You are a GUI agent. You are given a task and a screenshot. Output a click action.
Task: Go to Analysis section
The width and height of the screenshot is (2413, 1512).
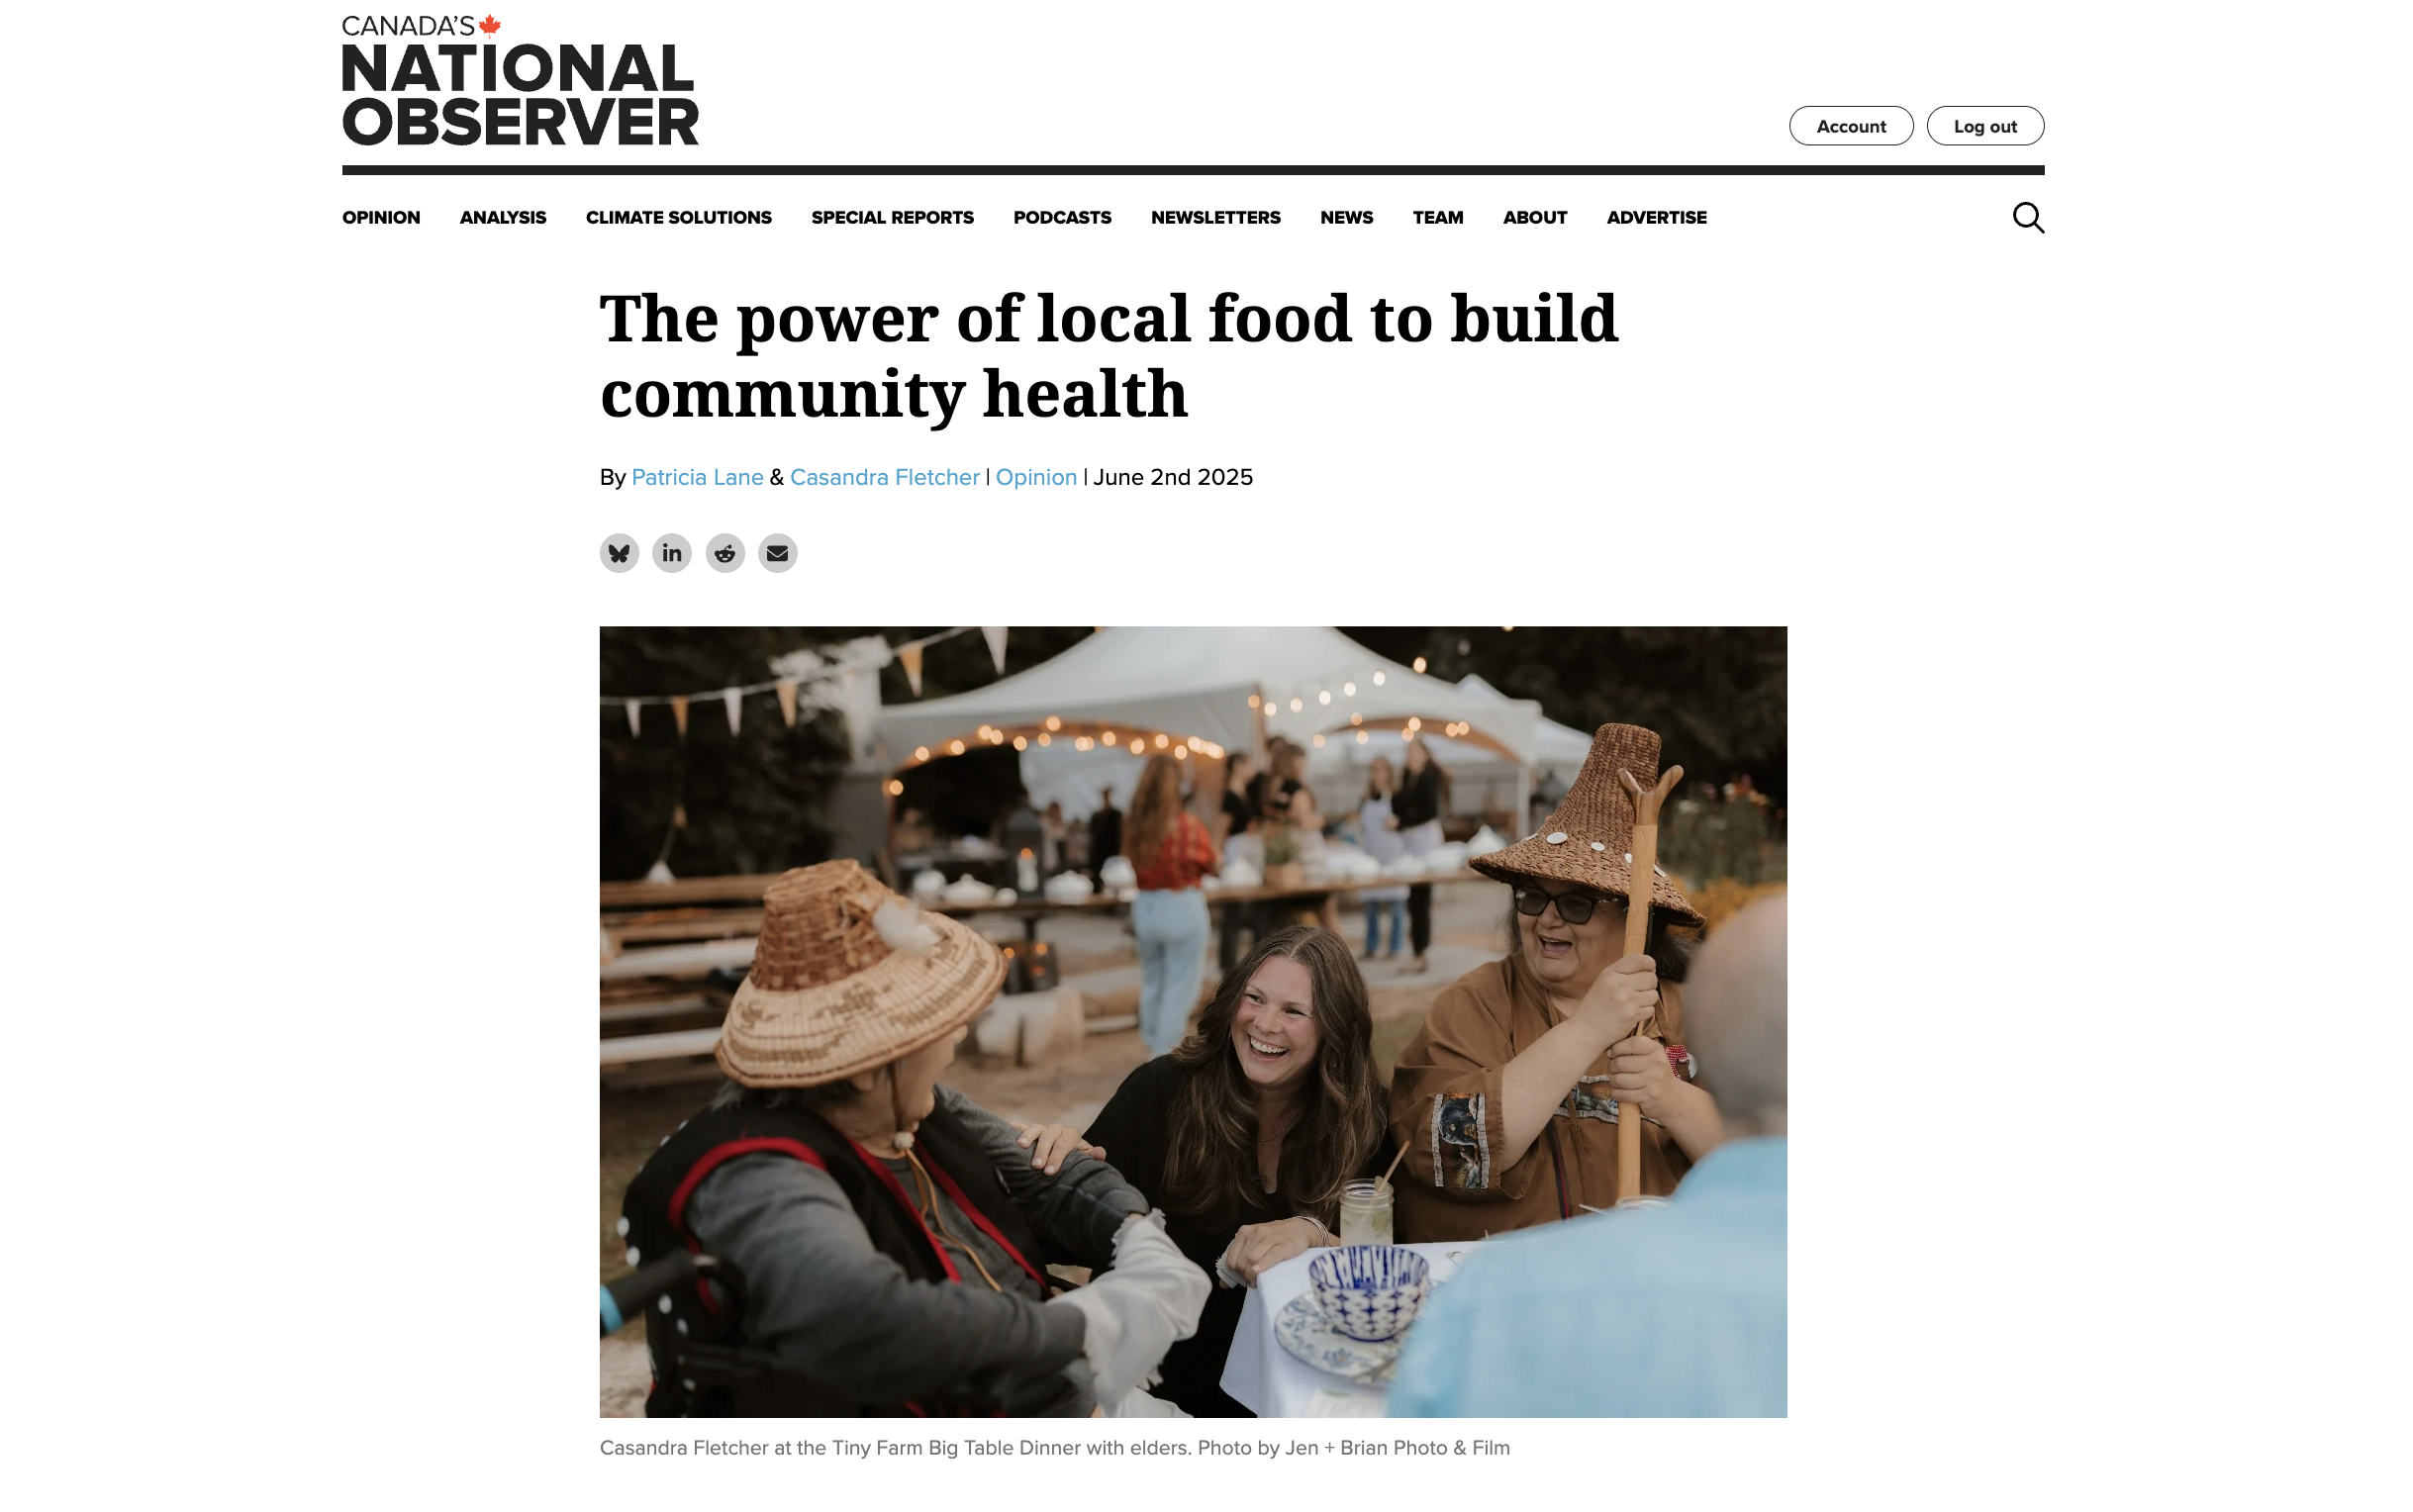click(503, 218)
